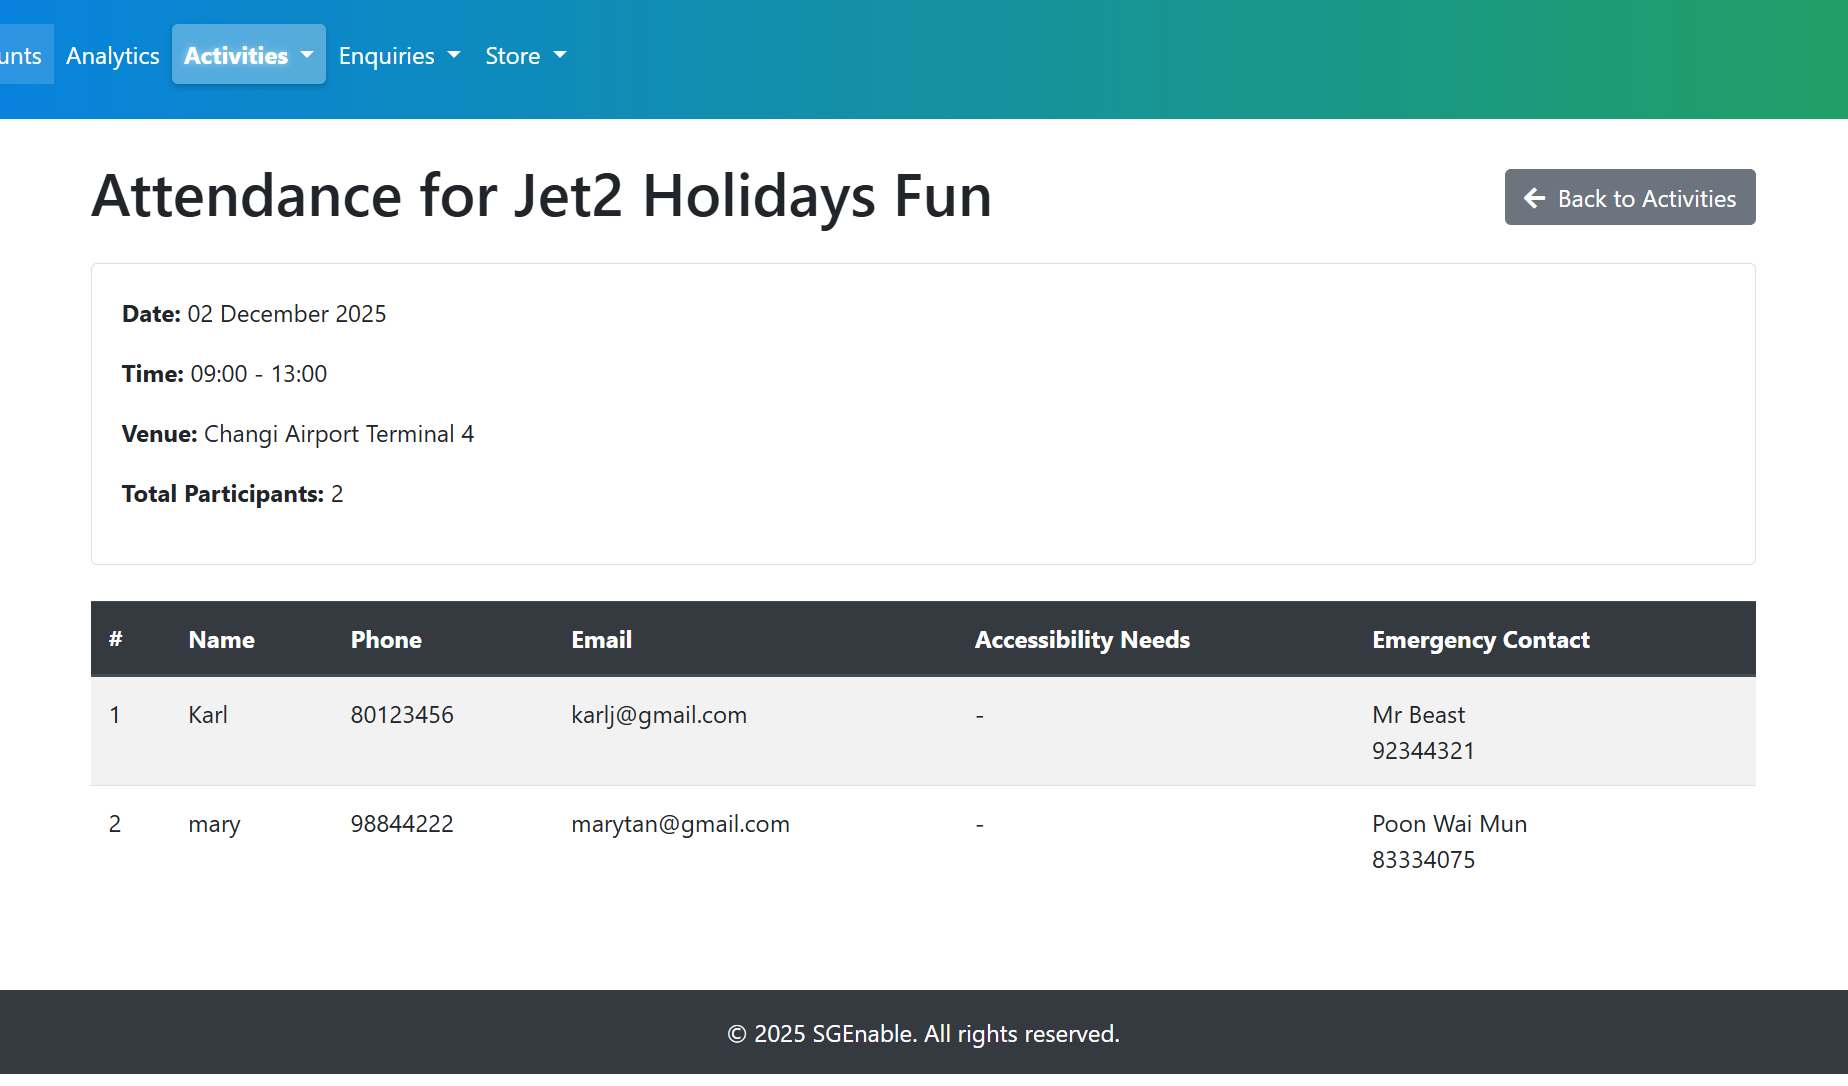Select Karl's phone number 80123456

pyautogui.click(x=402, y=715)
